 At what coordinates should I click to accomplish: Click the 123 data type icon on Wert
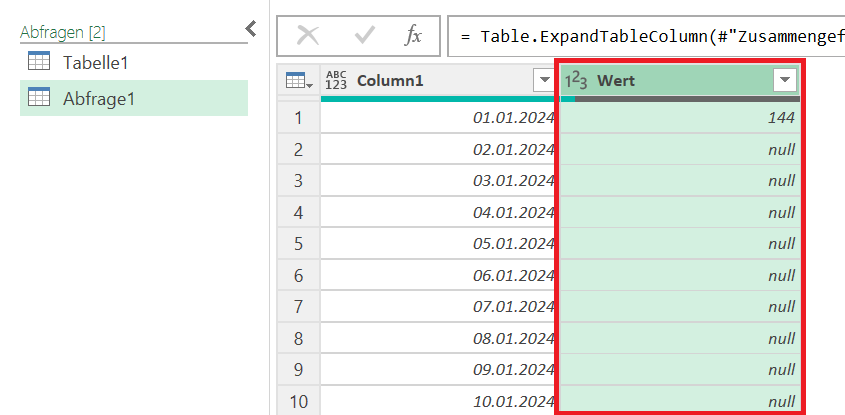(576, 81)
